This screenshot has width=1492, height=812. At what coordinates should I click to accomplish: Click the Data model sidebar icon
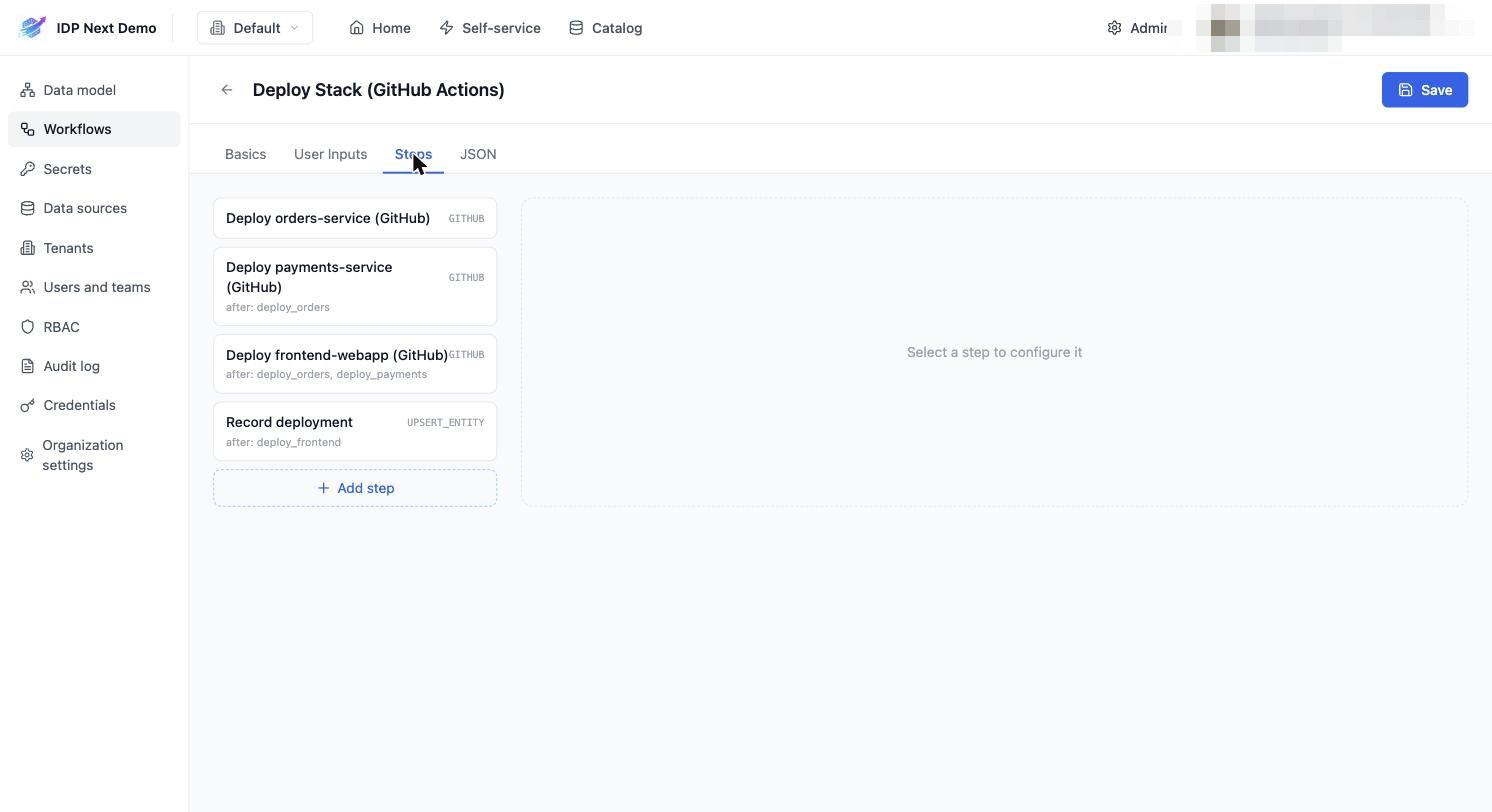[x=27, y=90]
